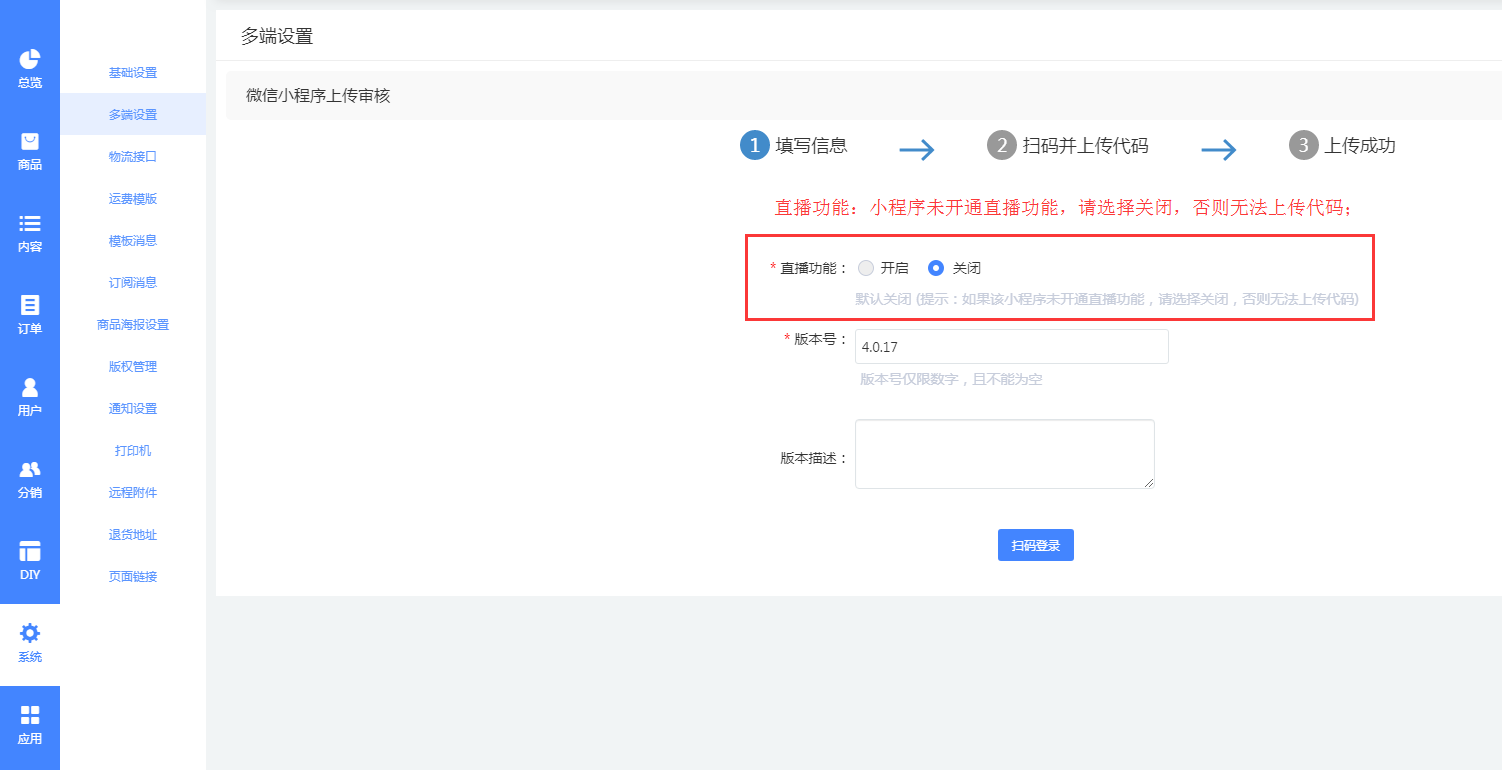The image size is (1502, 770).
Task: Open 运费模版 submenu item
Action: (x=133, y=199)
